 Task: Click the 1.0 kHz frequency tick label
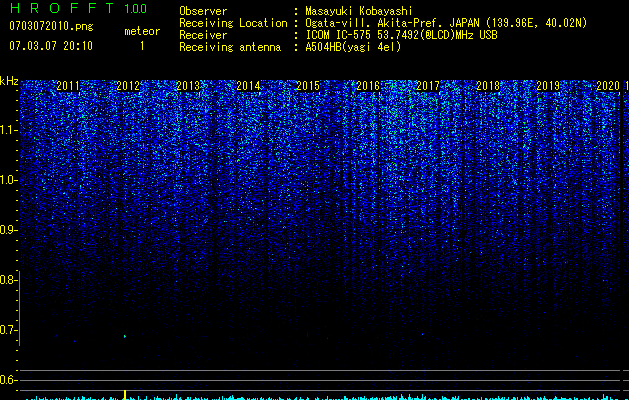click(8, 180)
